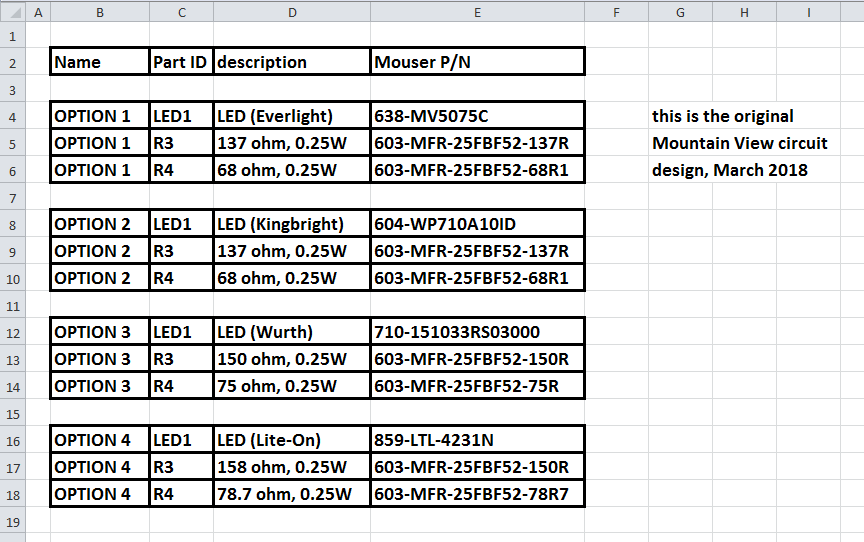The image size is (864, 542).
Task: Select cell '710-151033RS03000'
Action: point(477,332)
